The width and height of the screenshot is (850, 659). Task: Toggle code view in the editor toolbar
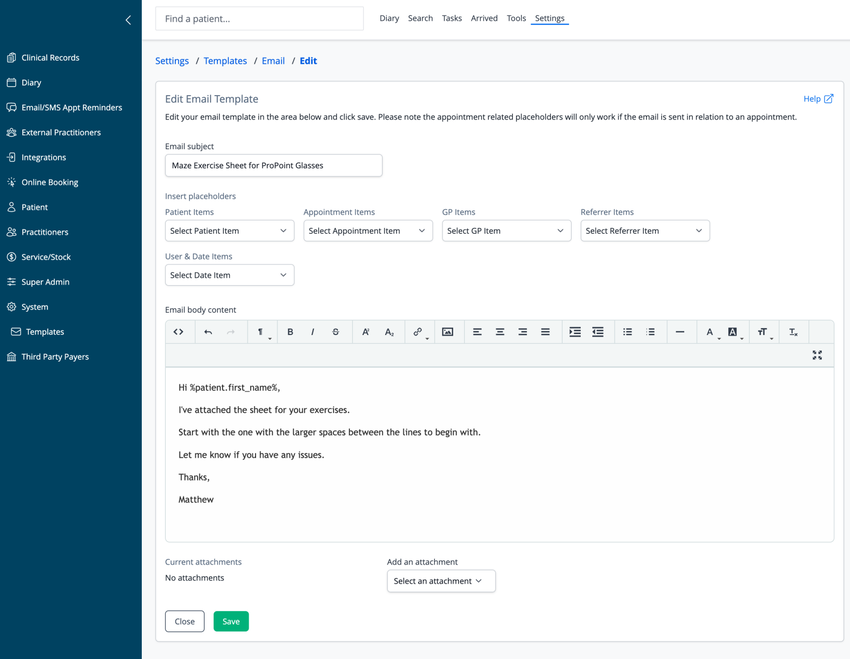[178, 332]
